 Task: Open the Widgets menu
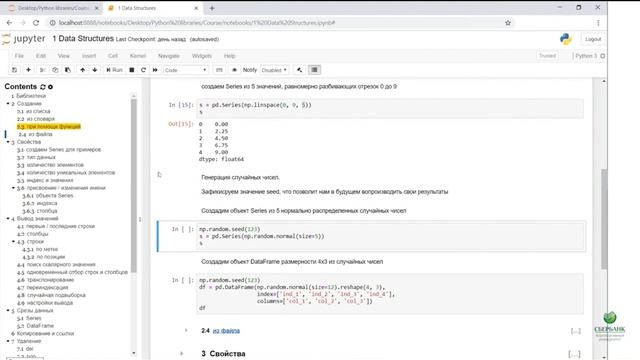point(202,56)
